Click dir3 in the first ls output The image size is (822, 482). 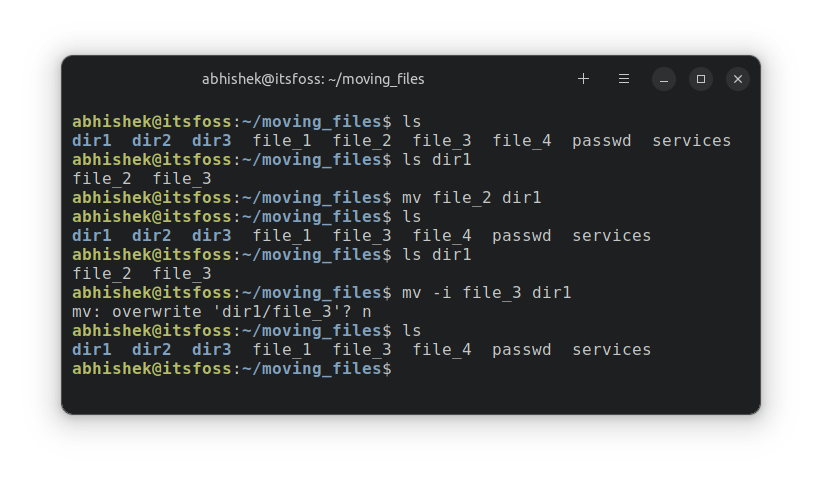coord(212,141)
